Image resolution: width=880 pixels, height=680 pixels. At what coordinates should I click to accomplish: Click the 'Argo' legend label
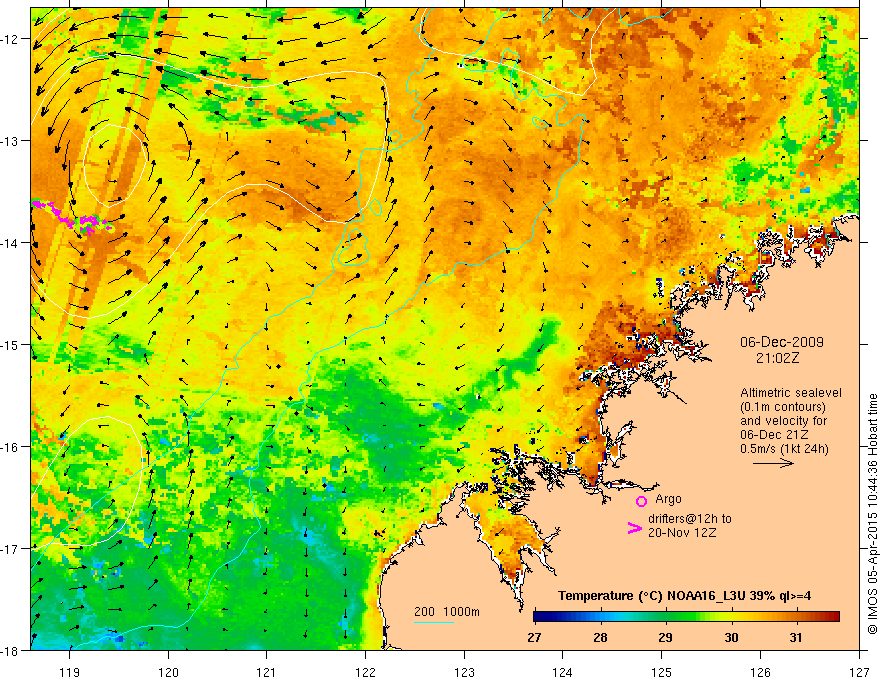coord(668,499)
